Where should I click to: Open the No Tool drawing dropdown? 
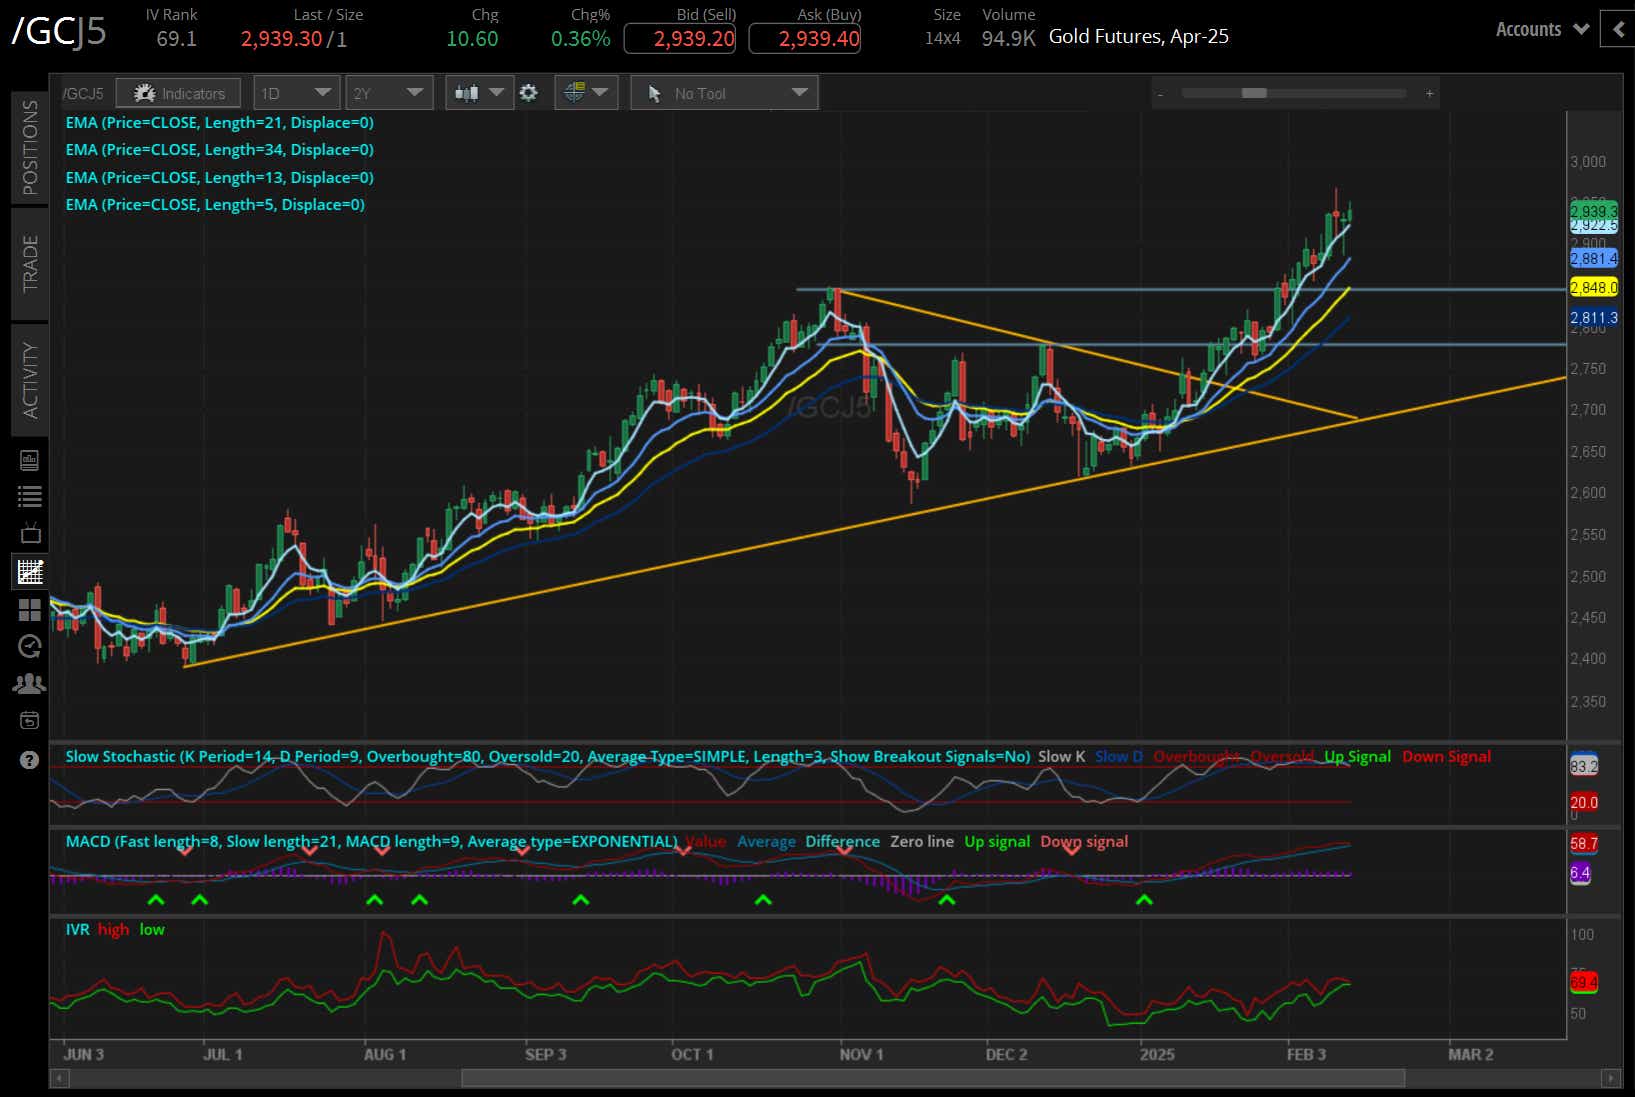(x=724, y=92)
